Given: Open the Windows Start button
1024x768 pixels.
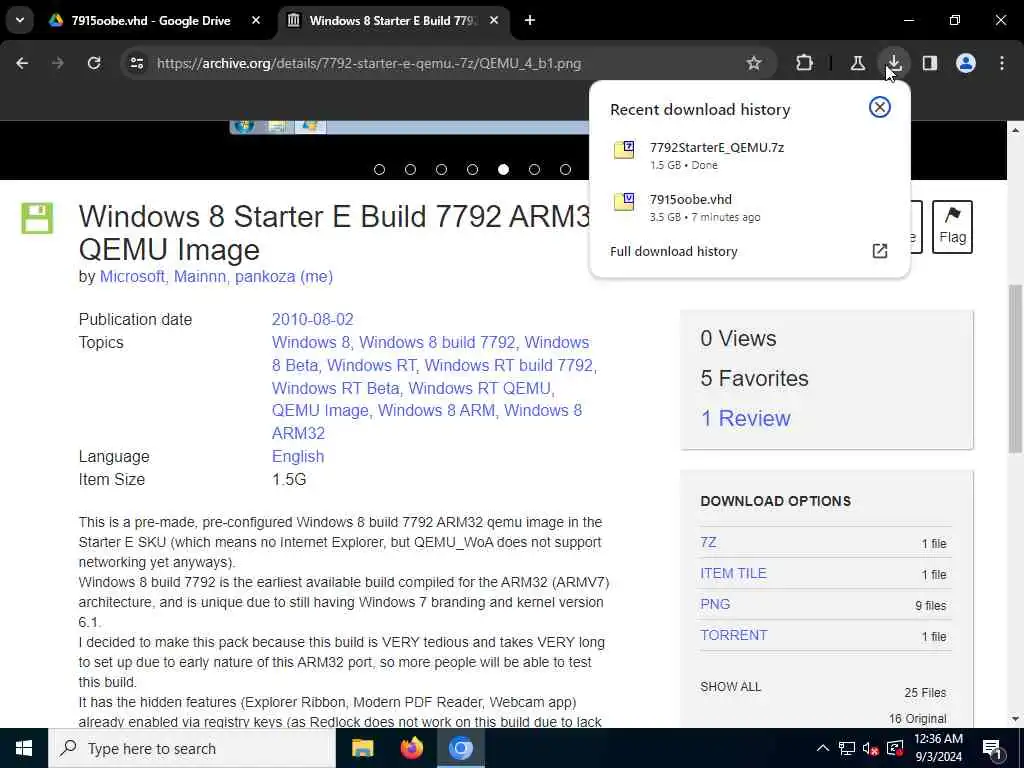Looking at the screenshot, I should tap(24, 748).
